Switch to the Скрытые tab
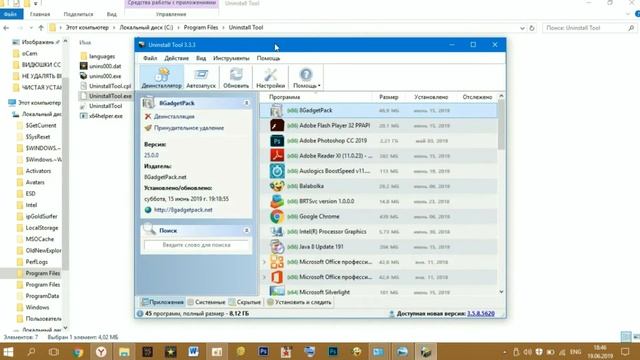Image resolution: width=640 pixels, height=360 pixels. (245, 302)
